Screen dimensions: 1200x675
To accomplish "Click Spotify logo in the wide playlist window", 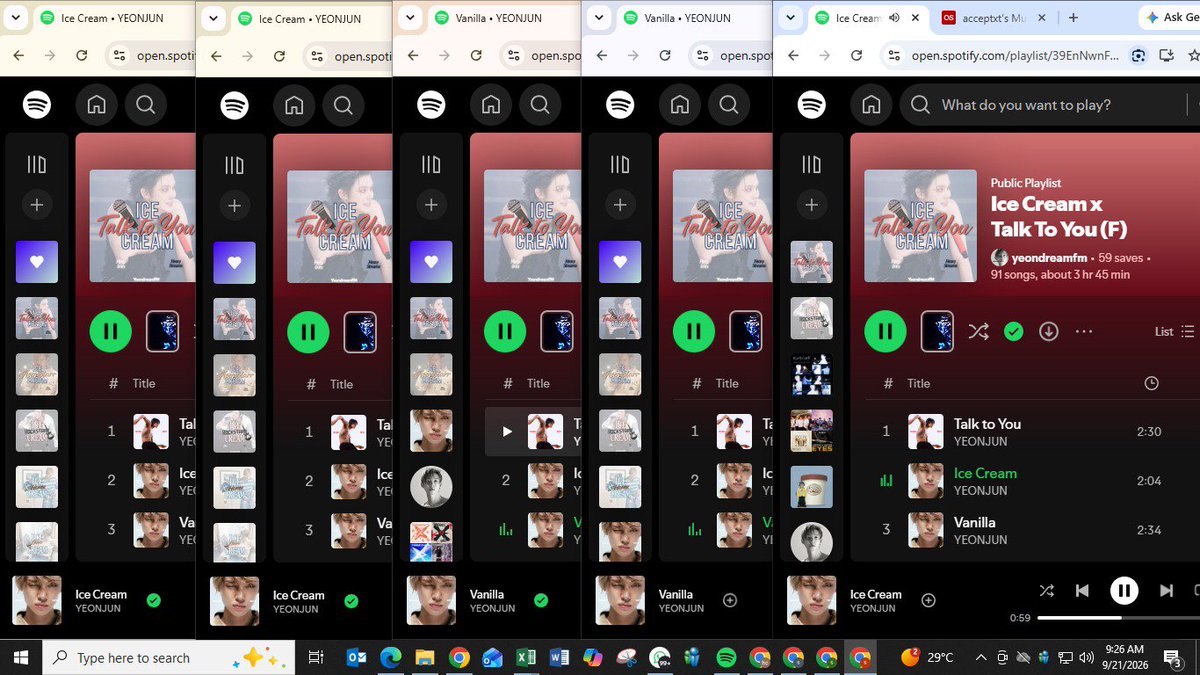I will coord(812,105).
